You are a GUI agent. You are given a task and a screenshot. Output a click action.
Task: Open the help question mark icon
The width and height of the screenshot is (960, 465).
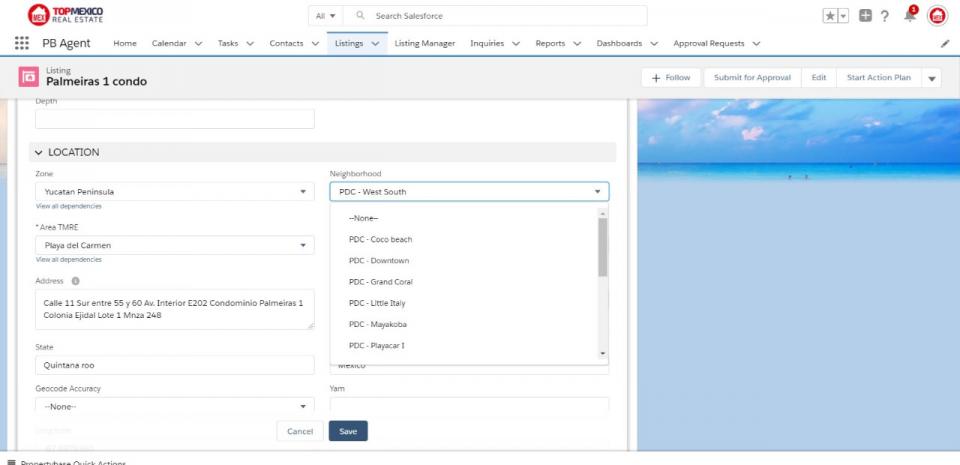tap(887, 16)
